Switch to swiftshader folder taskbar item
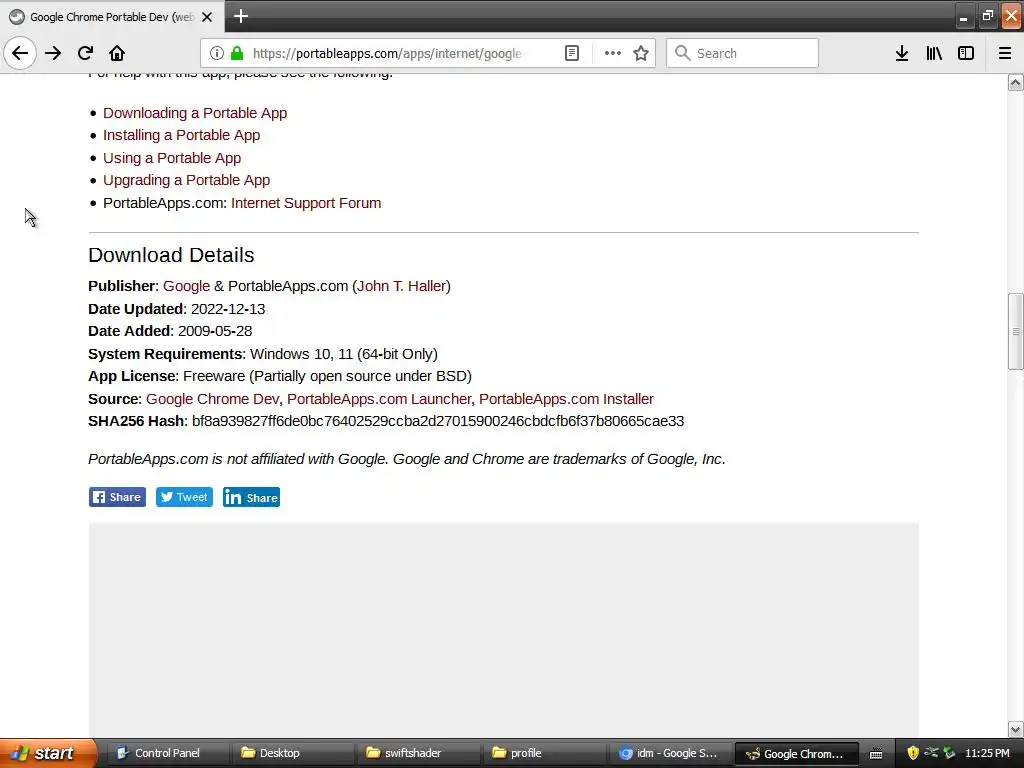Screen dimensions: 1024x768 (418, 753)
